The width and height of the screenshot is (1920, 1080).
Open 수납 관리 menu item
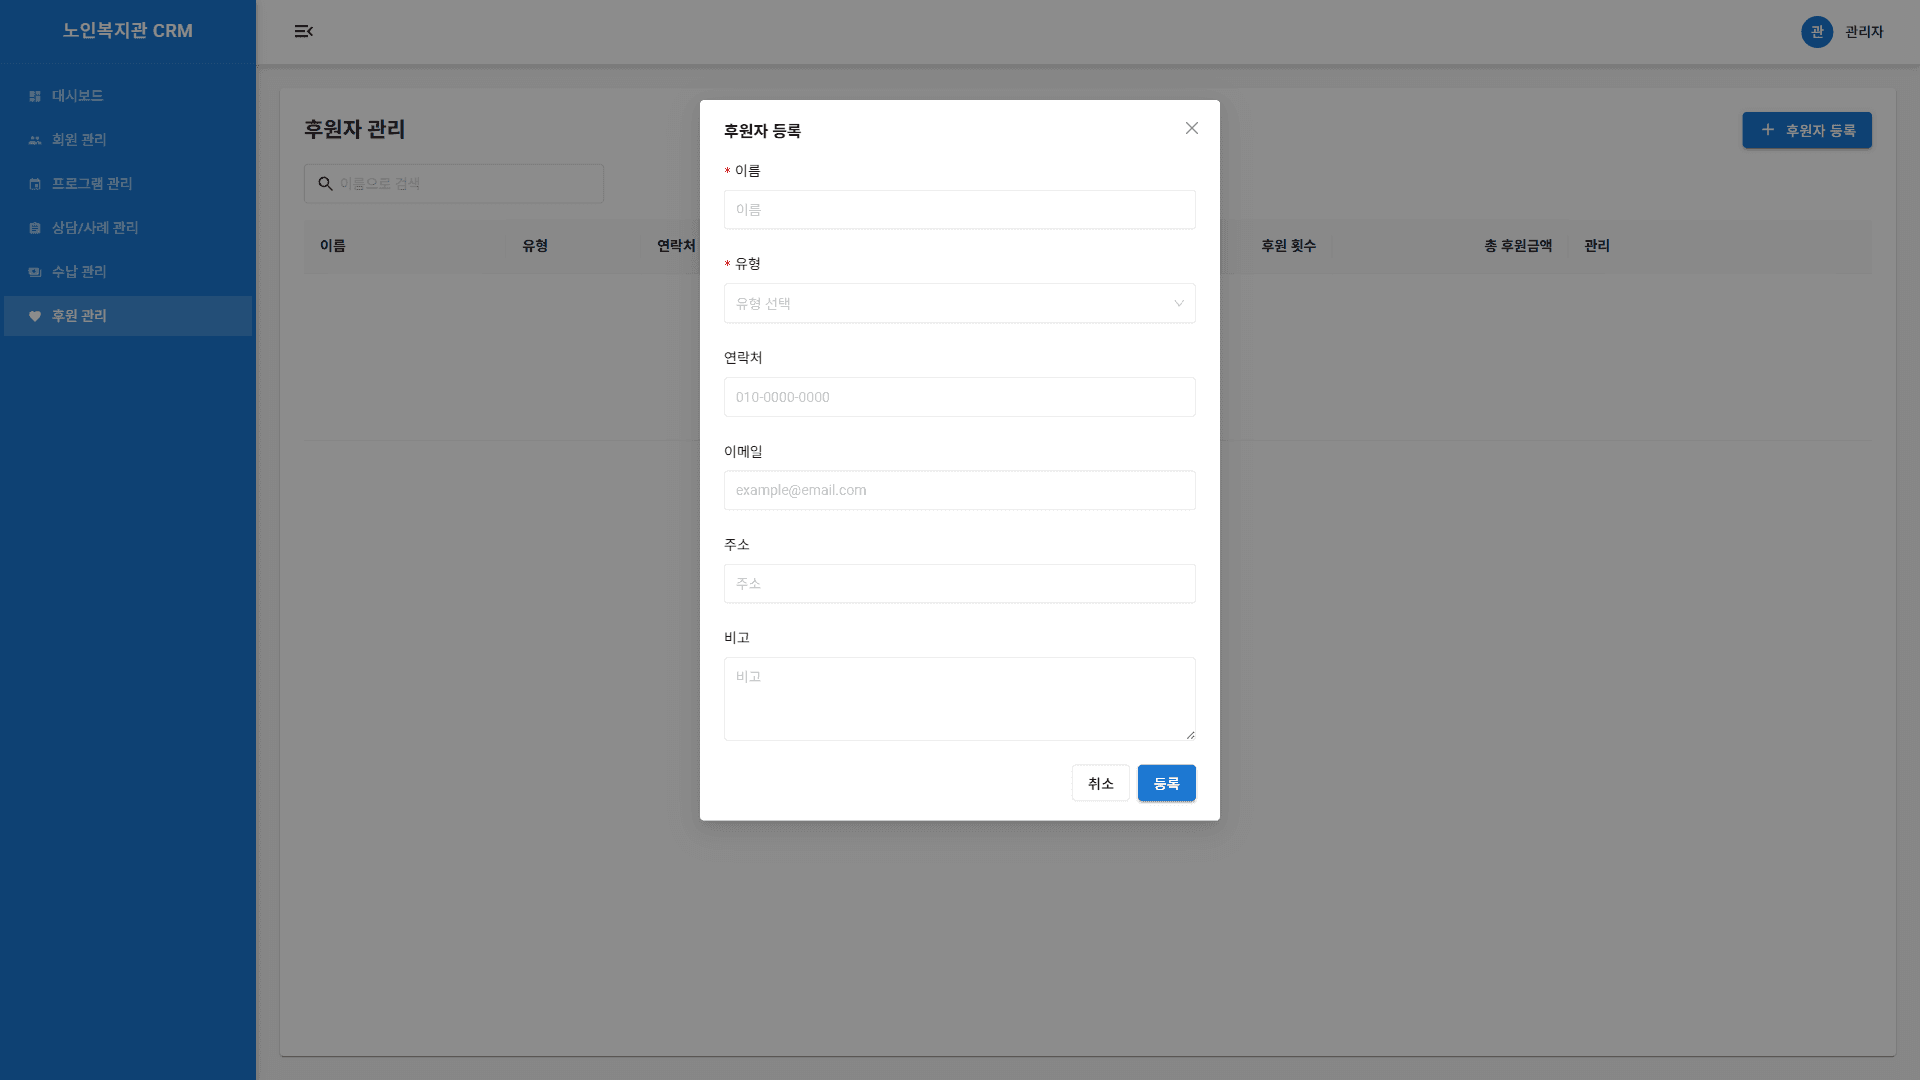(79, 272)
